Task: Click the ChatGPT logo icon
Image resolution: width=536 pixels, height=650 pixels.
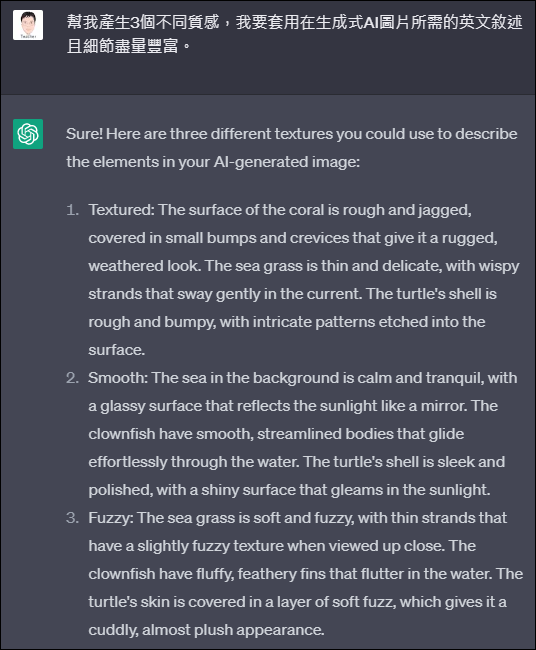Action: tap(28, 134)
